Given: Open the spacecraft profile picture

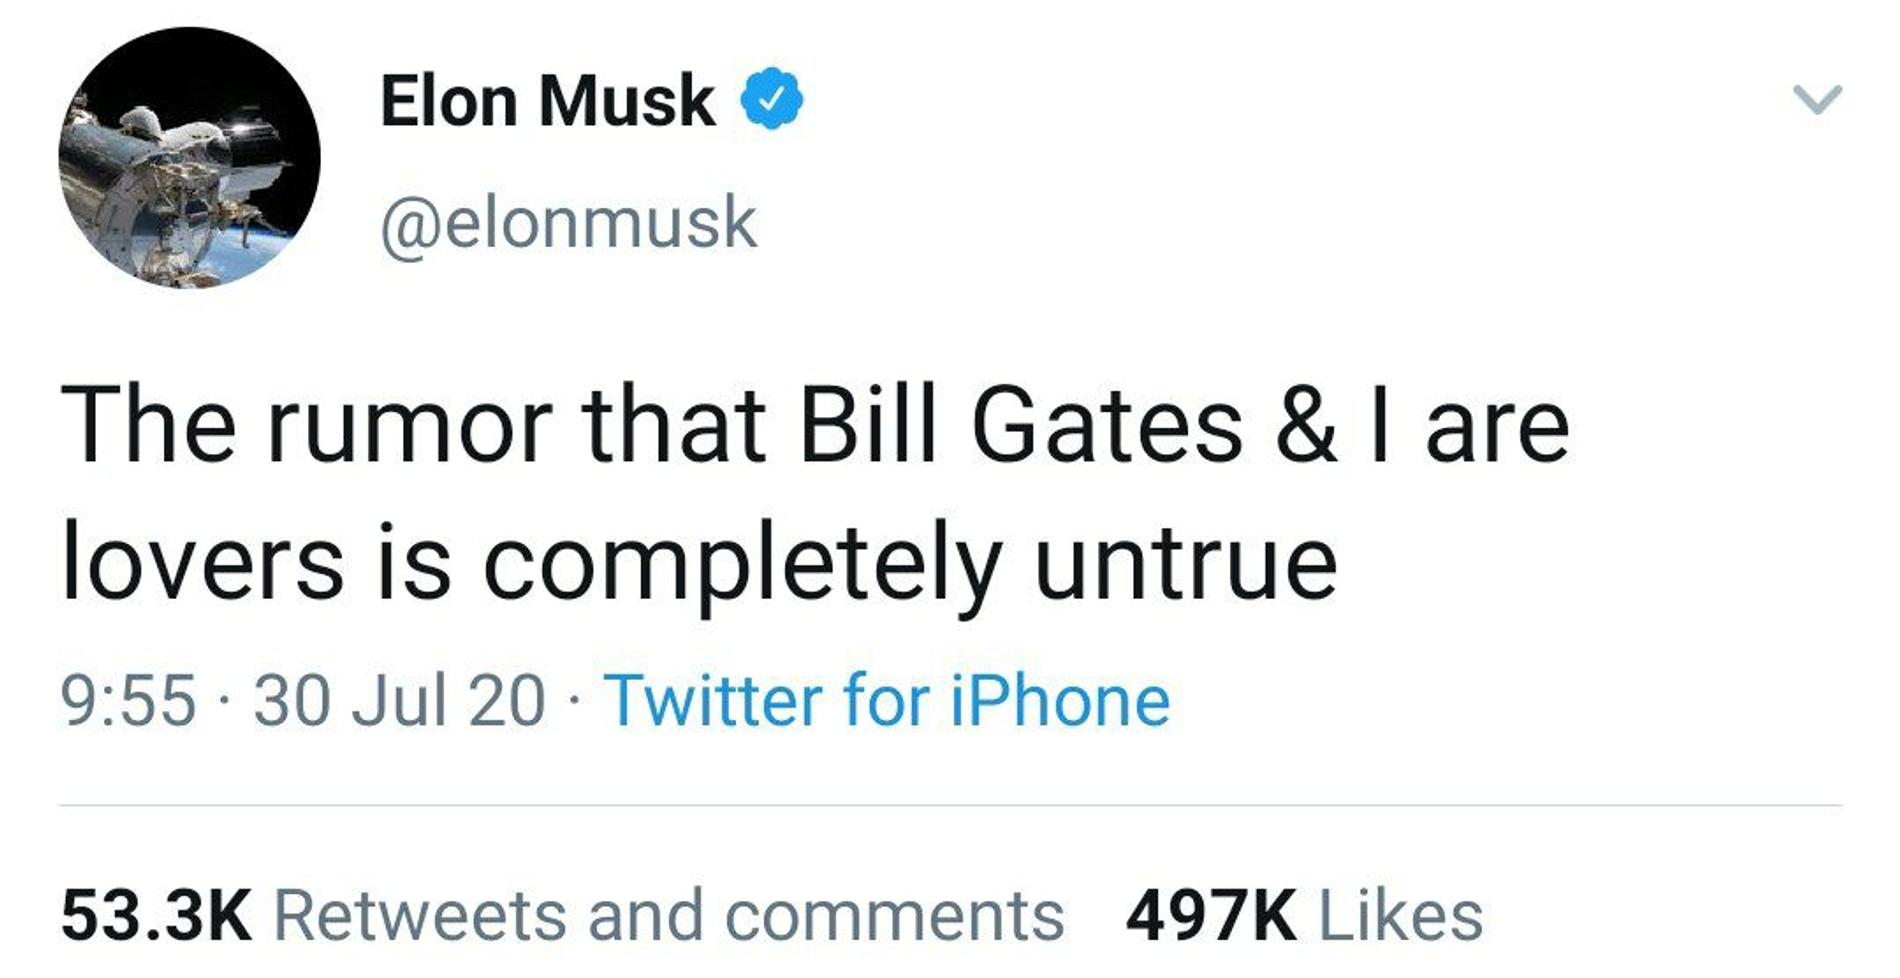Looking at the screenshot, I should tap(189, 158).
